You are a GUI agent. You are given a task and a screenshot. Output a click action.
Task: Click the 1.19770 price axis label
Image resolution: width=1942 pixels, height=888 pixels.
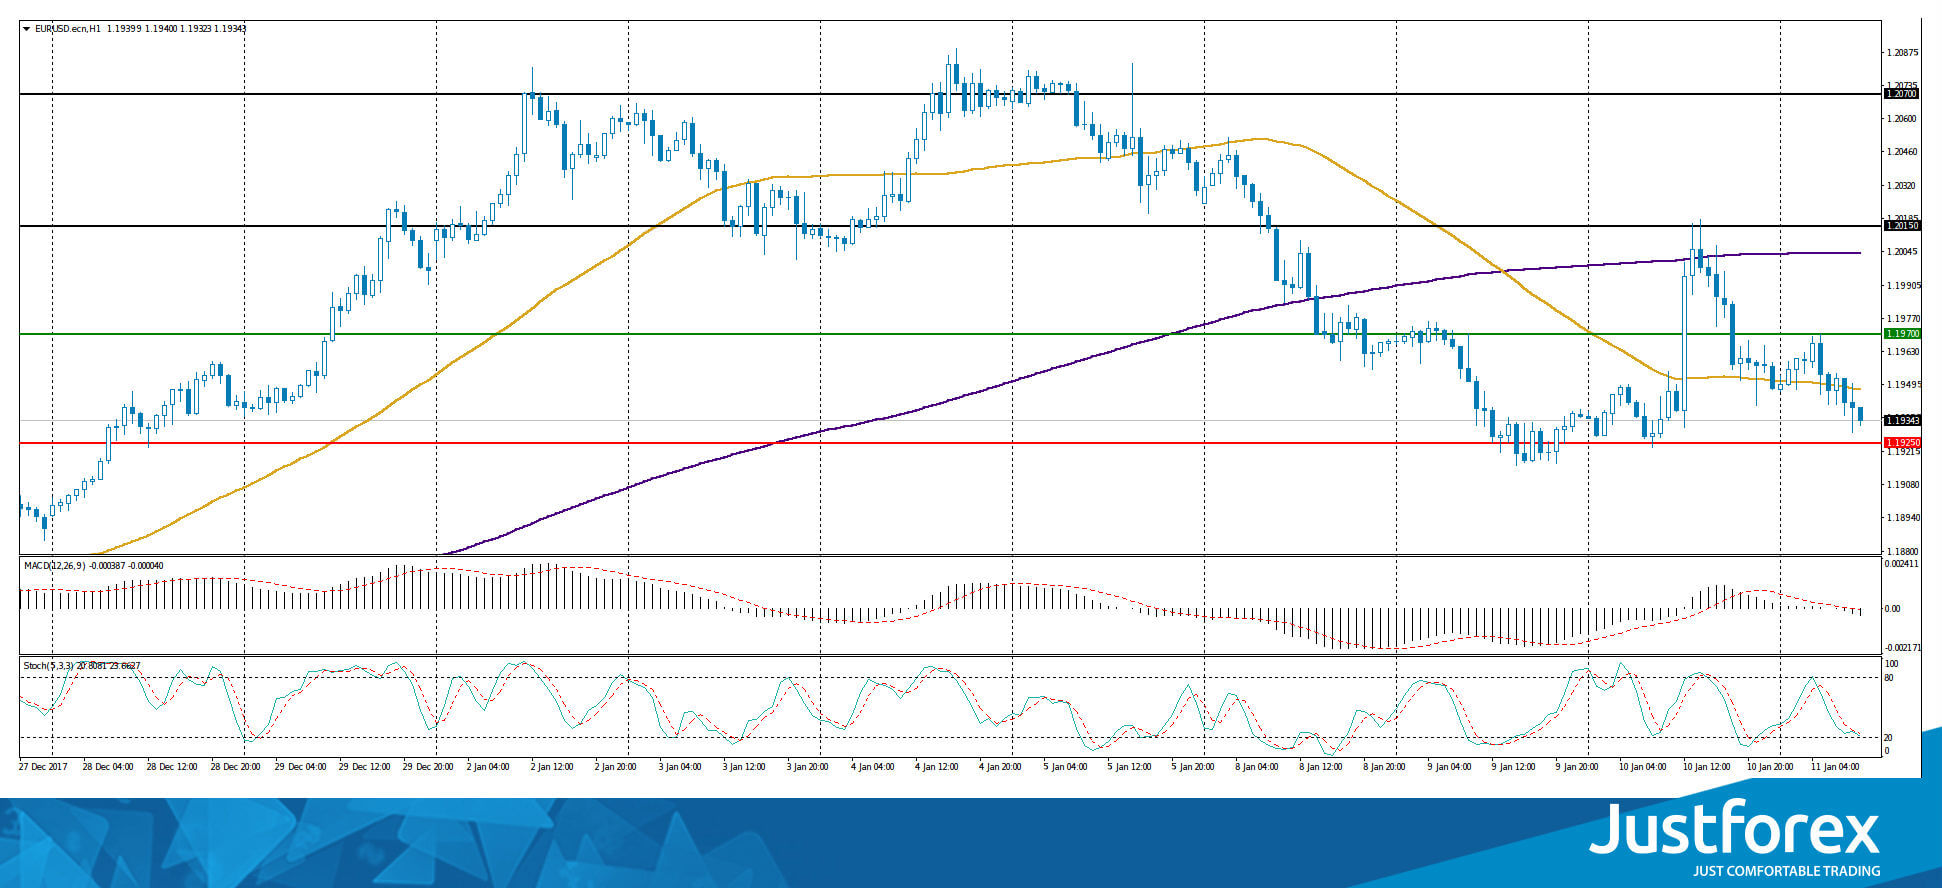[x=1903, y=319]
